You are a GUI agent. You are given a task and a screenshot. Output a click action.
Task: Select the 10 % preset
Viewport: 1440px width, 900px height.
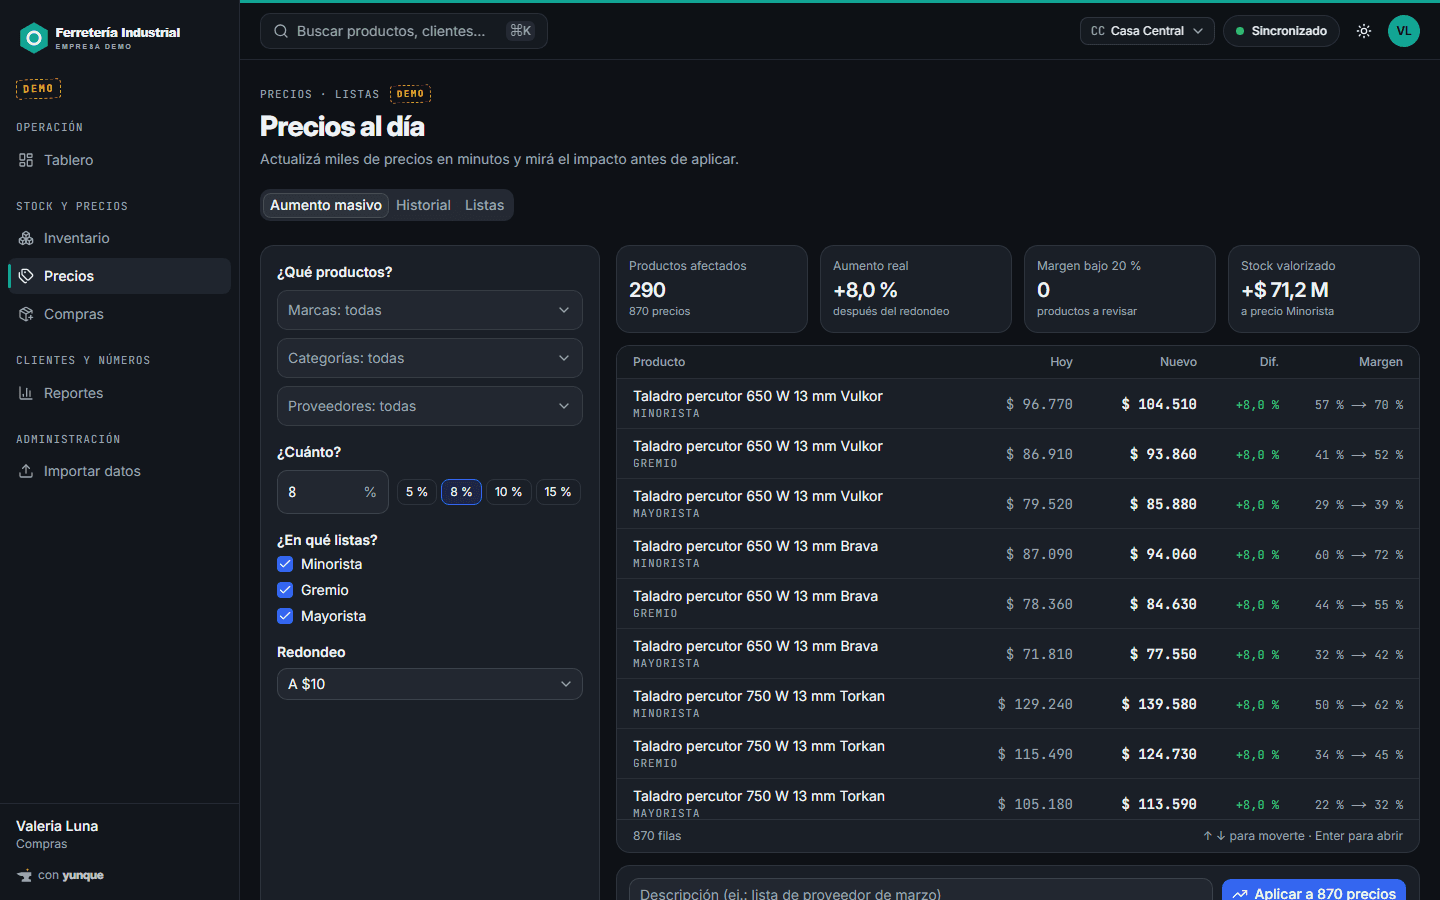coord(509,492)
